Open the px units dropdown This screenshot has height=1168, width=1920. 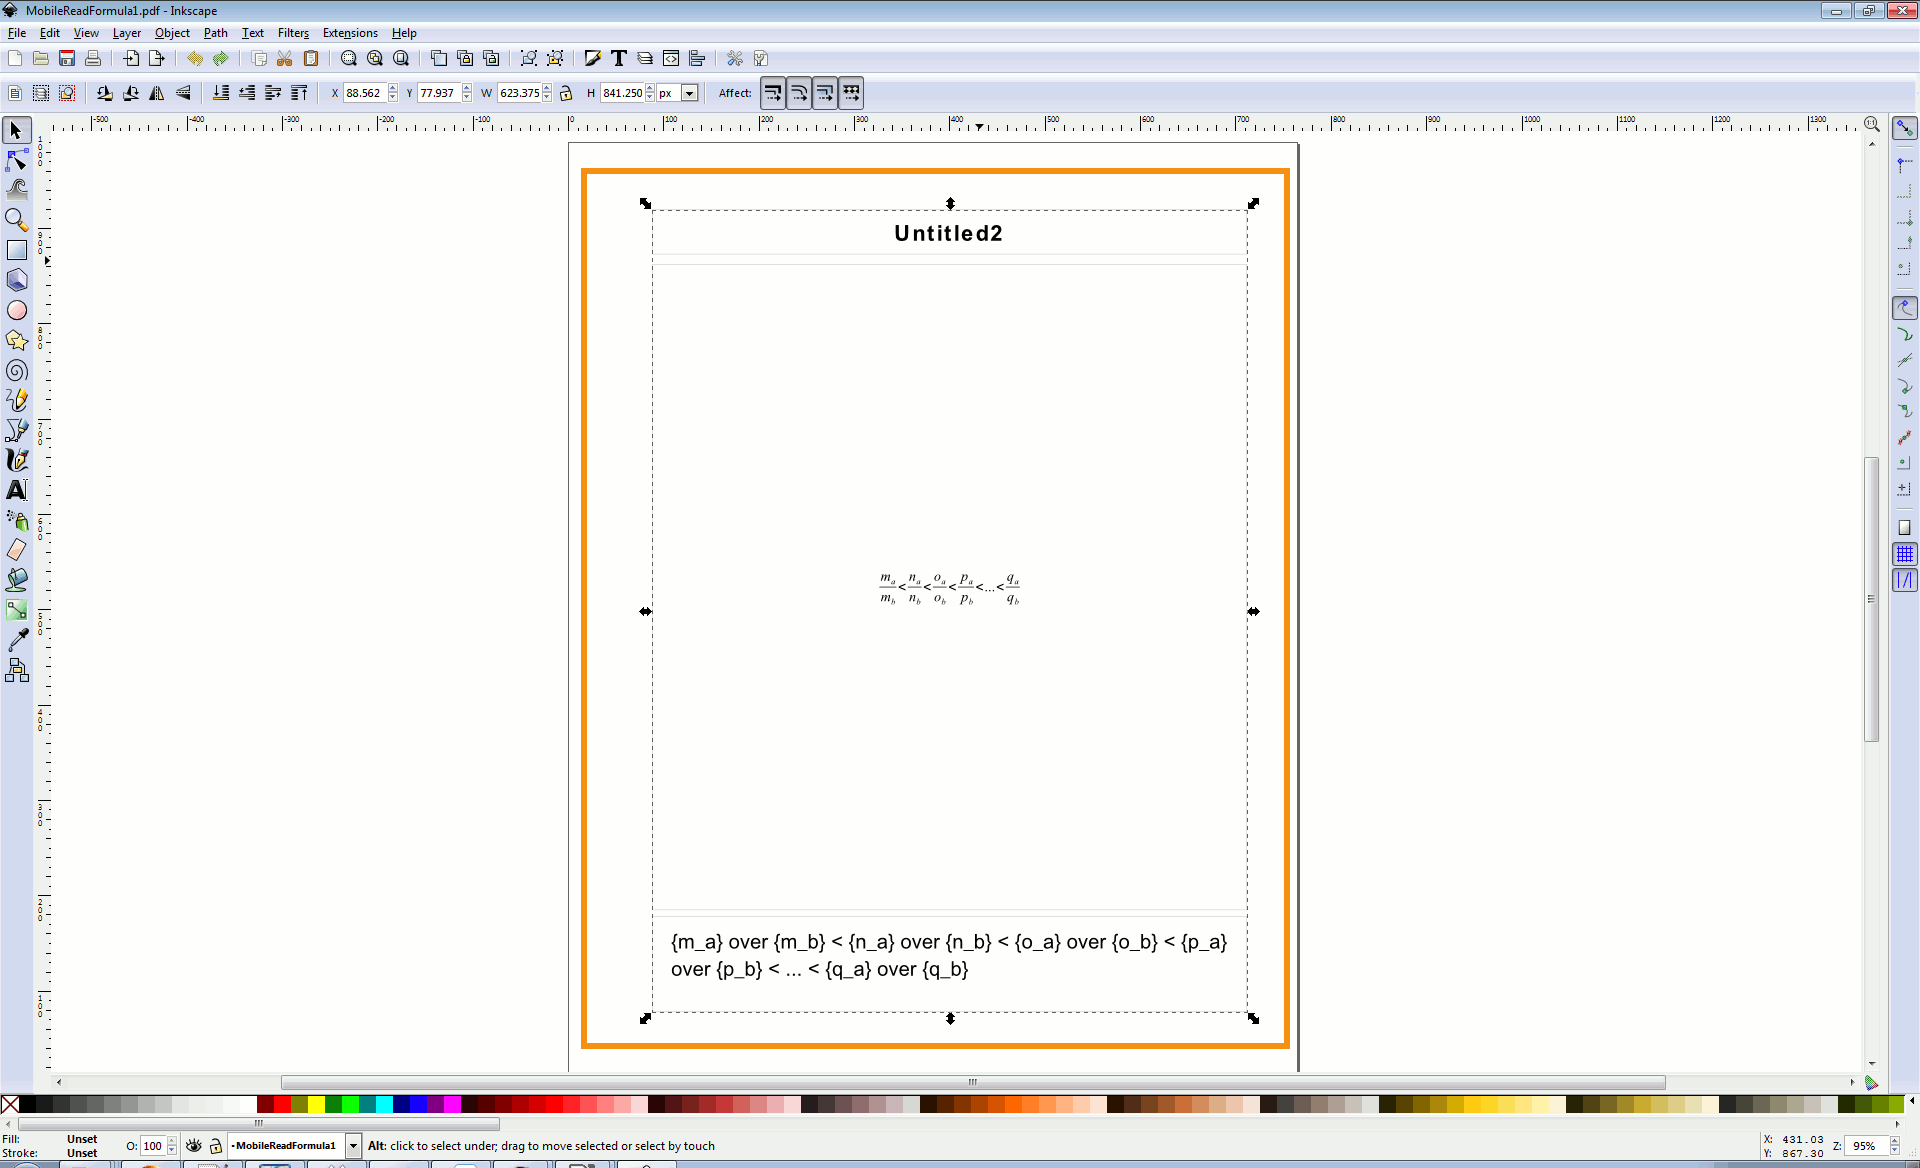pos(689,93)
